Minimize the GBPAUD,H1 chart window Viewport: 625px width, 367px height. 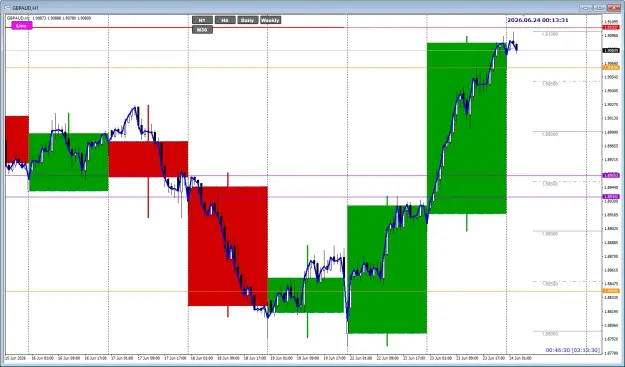[x=585, y=8]
